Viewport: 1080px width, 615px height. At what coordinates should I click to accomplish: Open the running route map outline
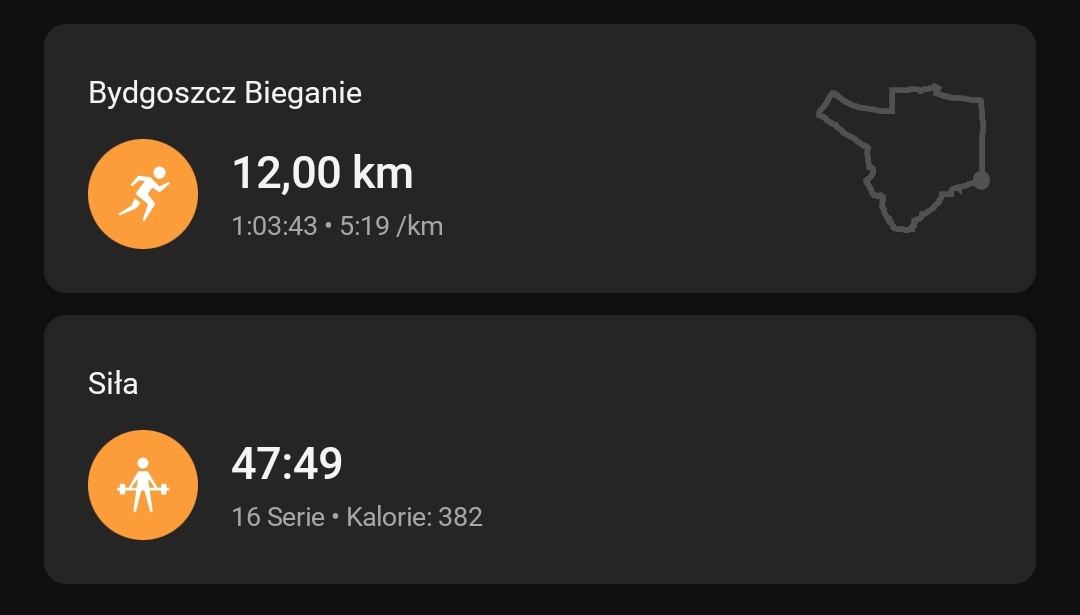(900, 160)
